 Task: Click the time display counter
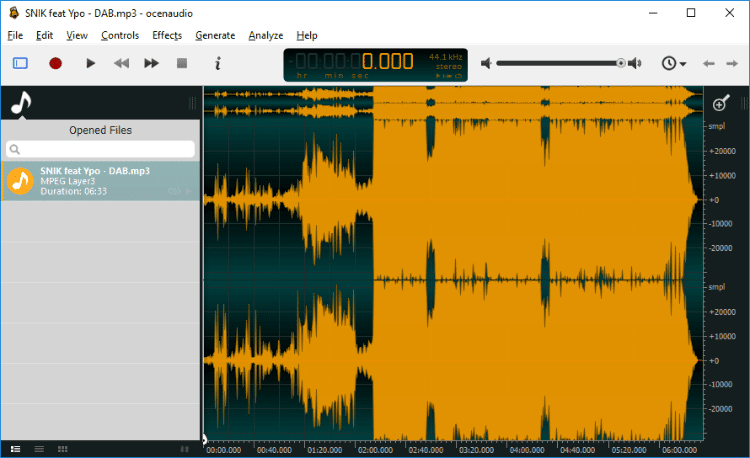(x=375, y=65)
